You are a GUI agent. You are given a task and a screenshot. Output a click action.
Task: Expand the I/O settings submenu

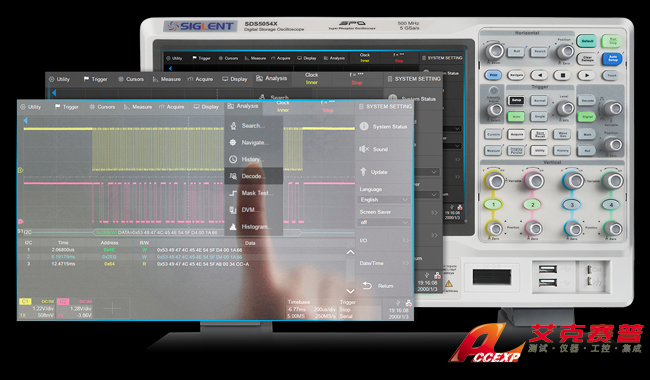point(384,240)
